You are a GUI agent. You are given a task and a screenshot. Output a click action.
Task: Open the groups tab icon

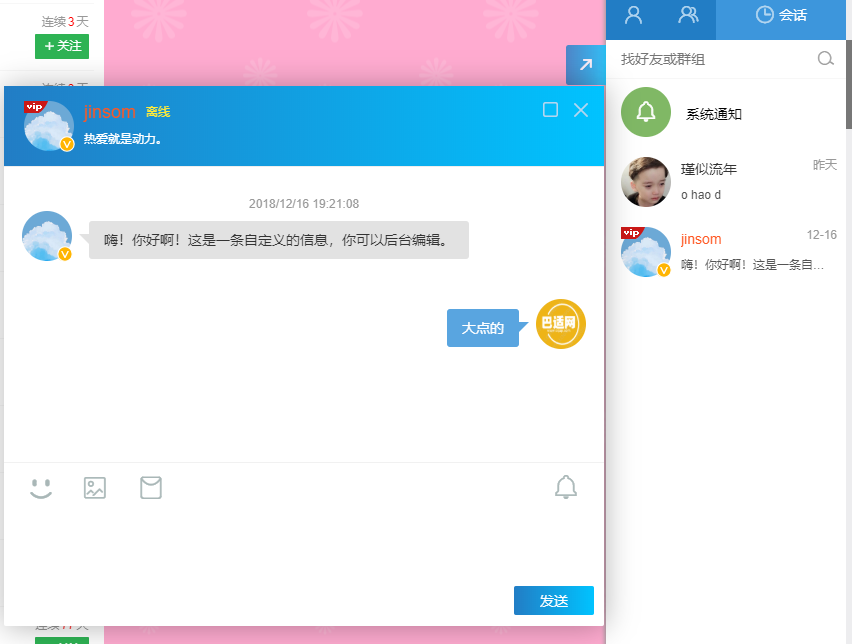pos(688,15)
